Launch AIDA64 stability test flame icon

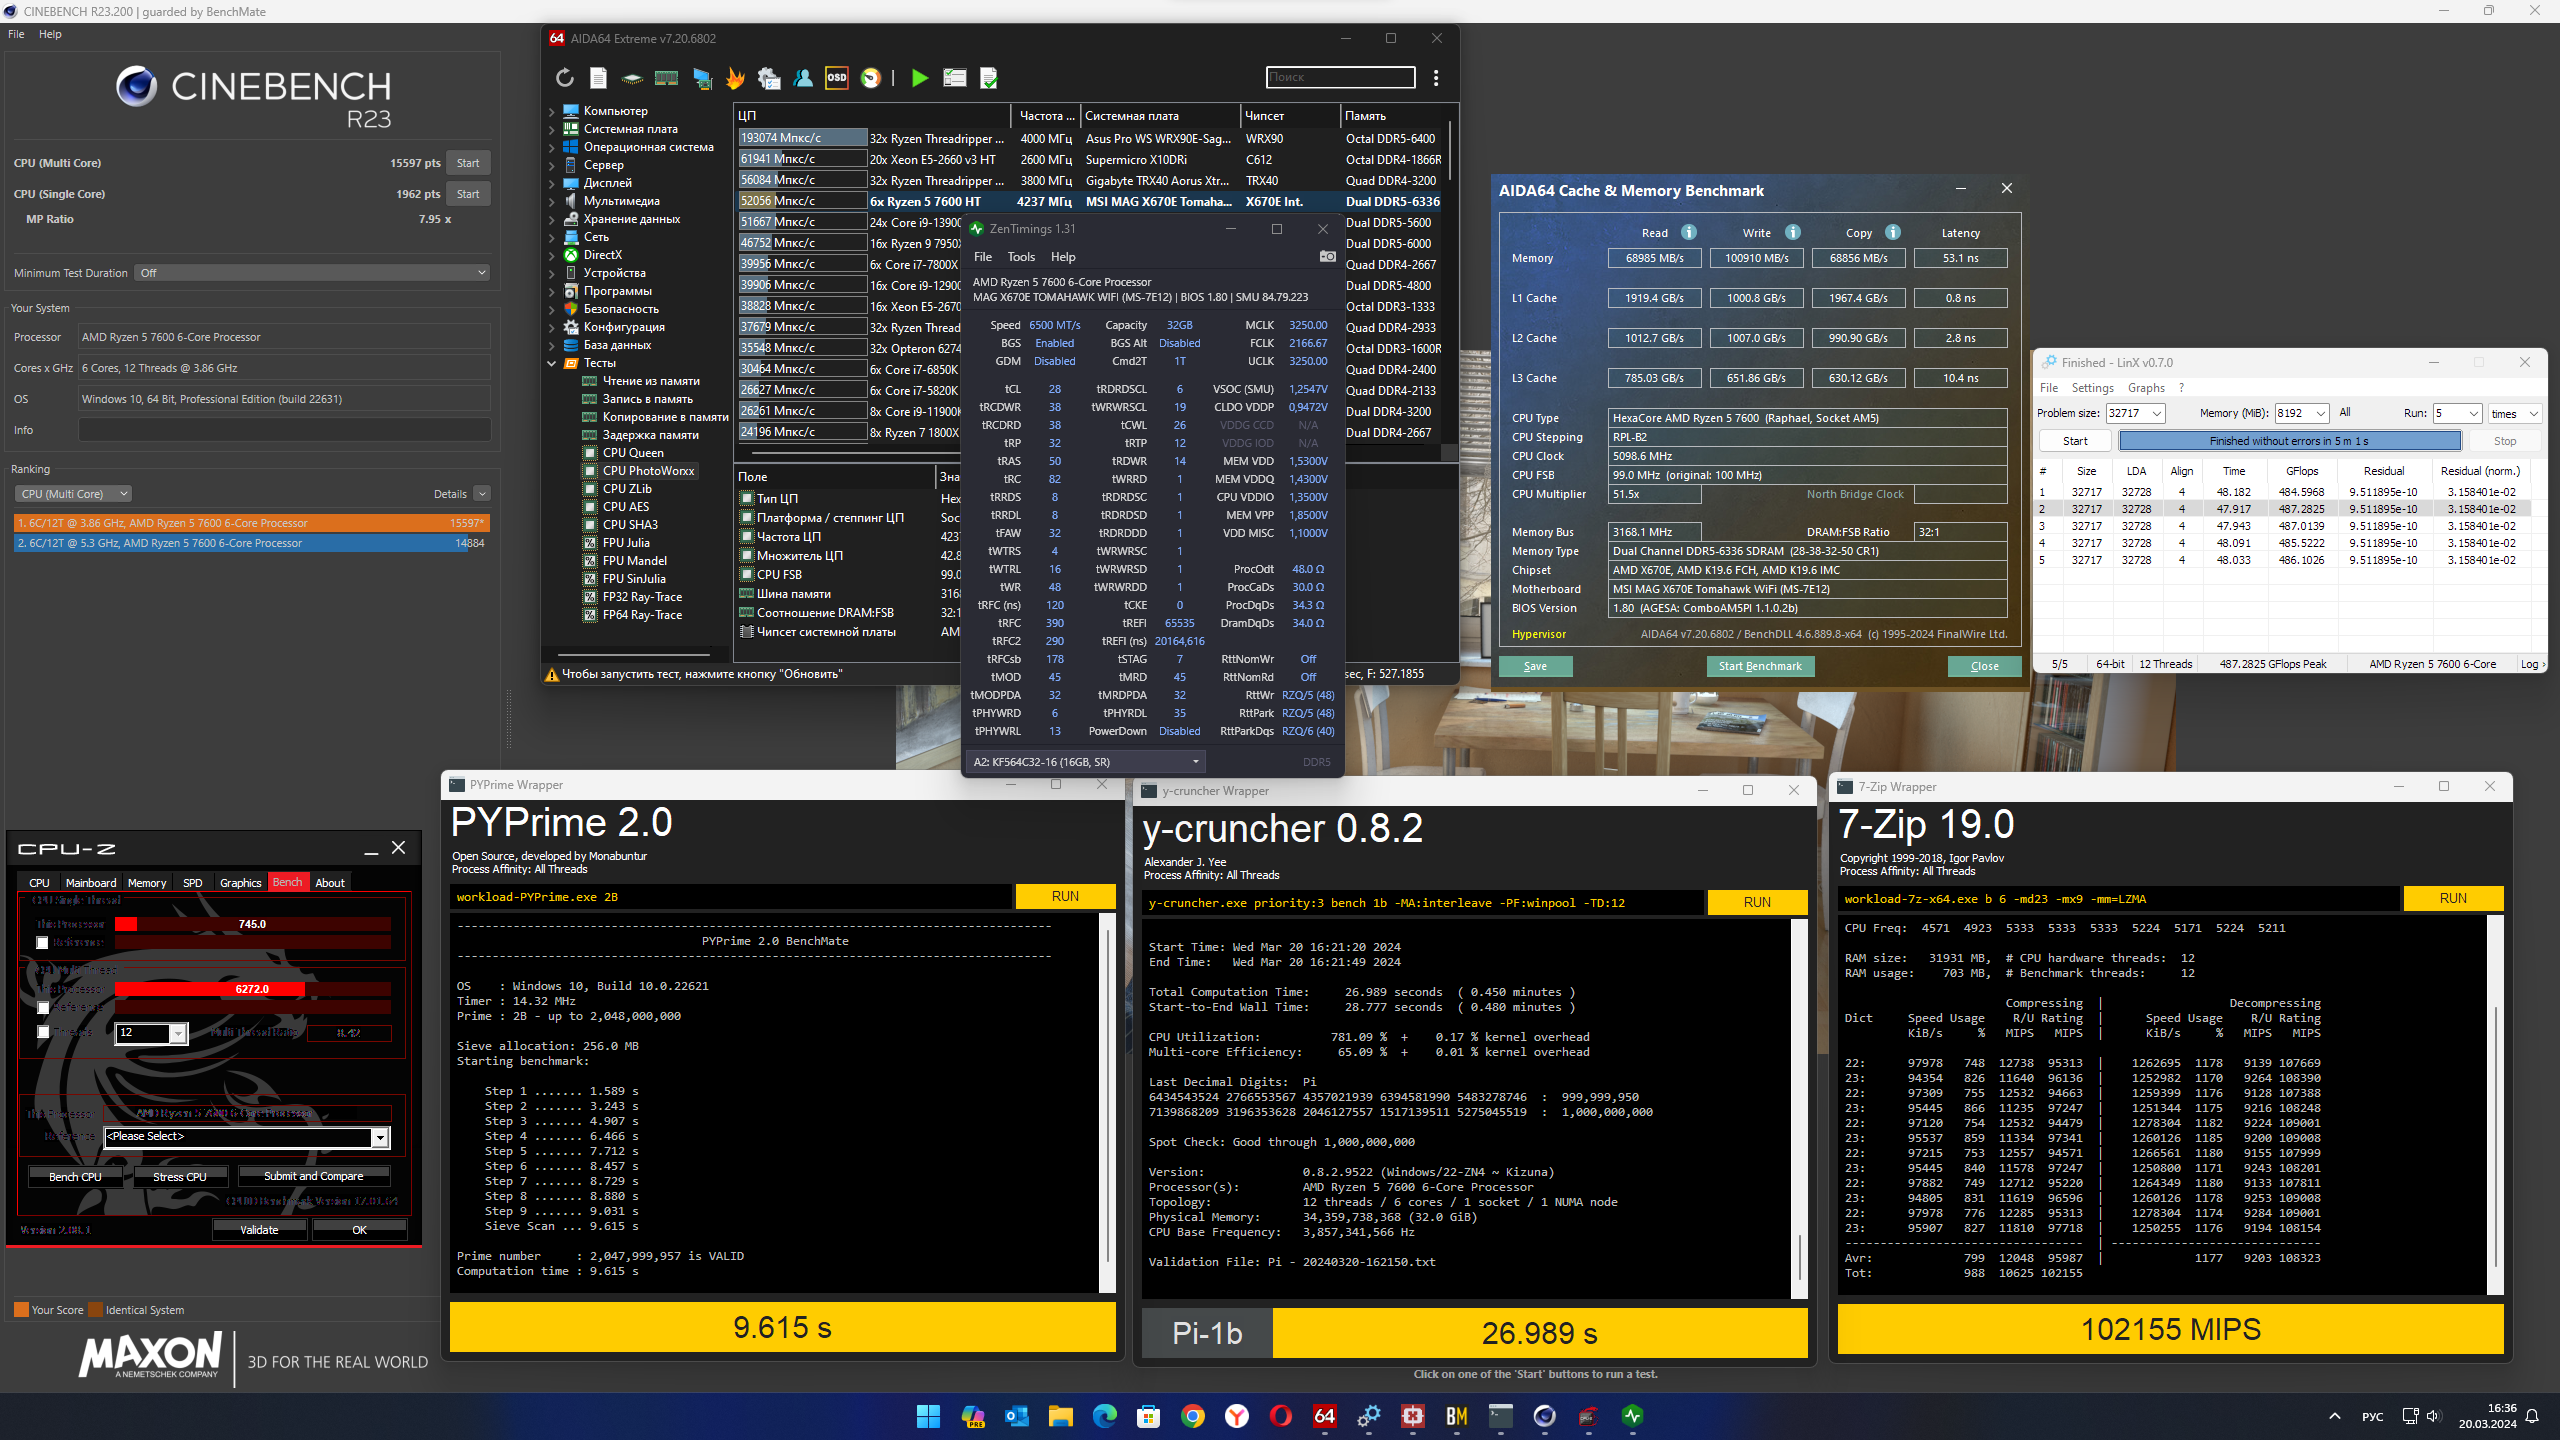click(x=735, y=78)
